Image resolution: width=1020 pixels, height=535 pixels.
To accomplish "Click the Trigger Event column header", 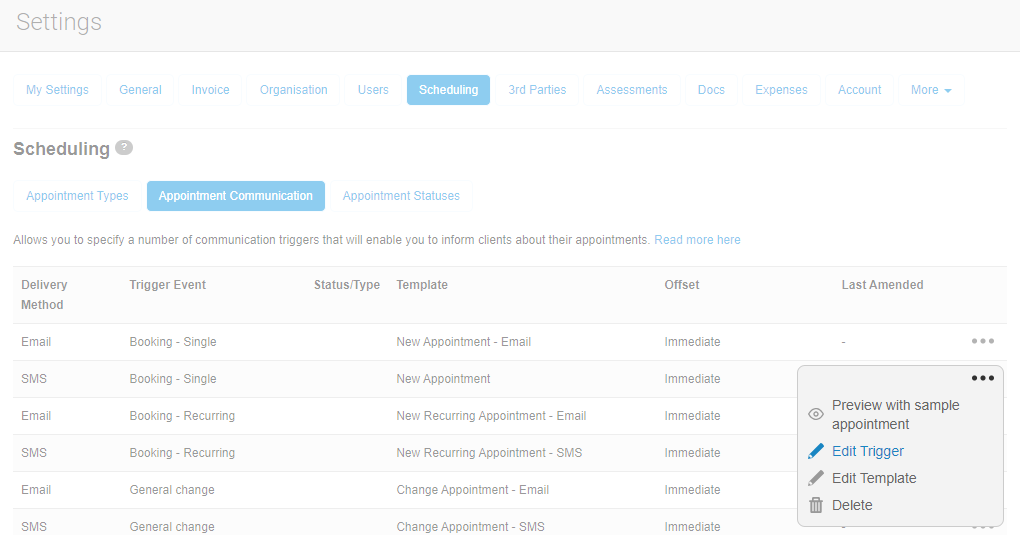I will click(x=167, y=285).
